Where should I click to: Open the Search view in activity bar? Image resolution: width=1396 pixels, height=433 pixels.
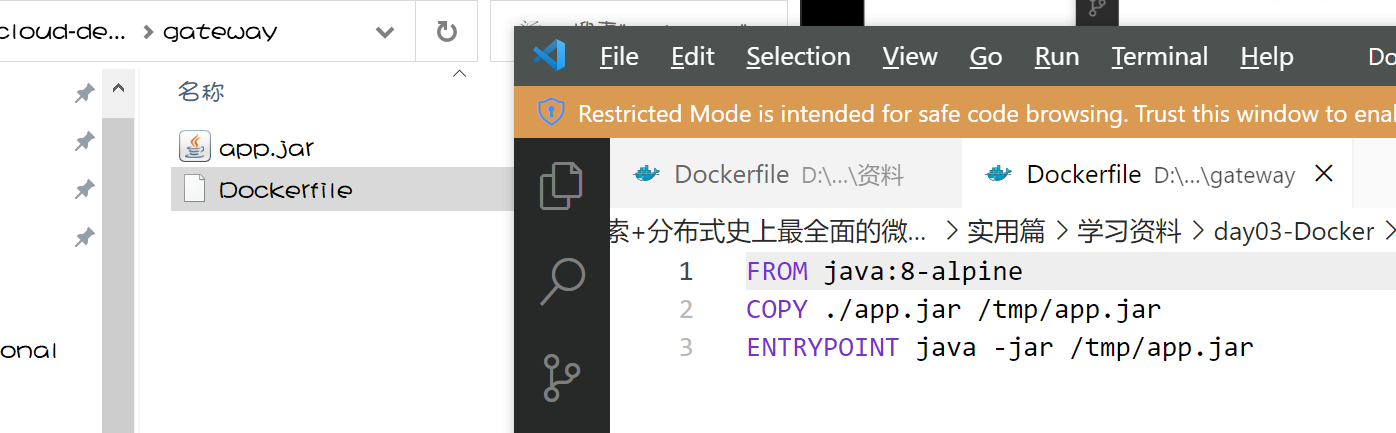561,282
